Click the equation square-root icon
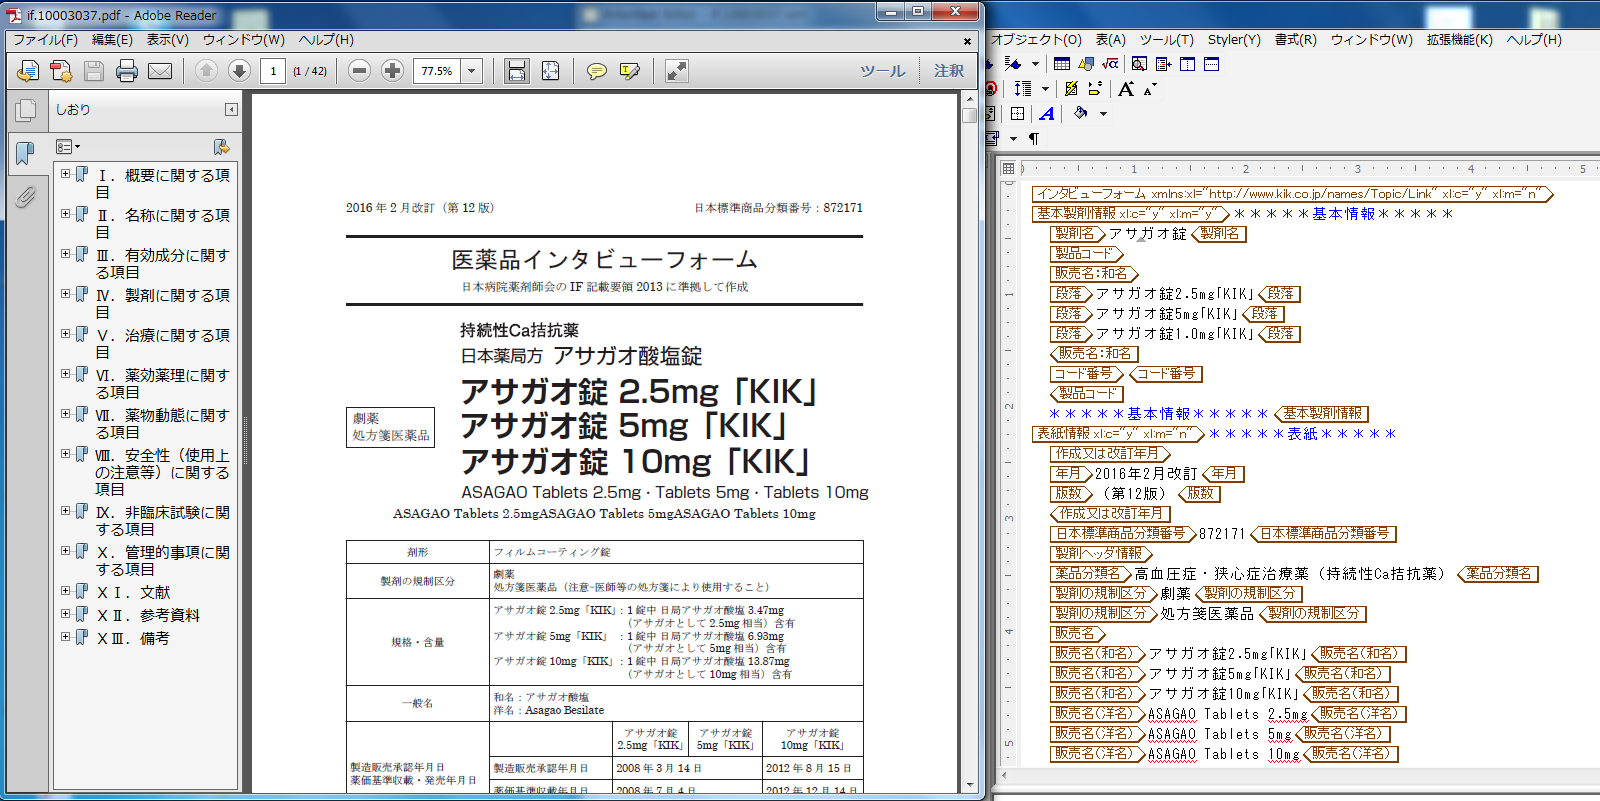 pyautogui.click(x=1110, y=64)
